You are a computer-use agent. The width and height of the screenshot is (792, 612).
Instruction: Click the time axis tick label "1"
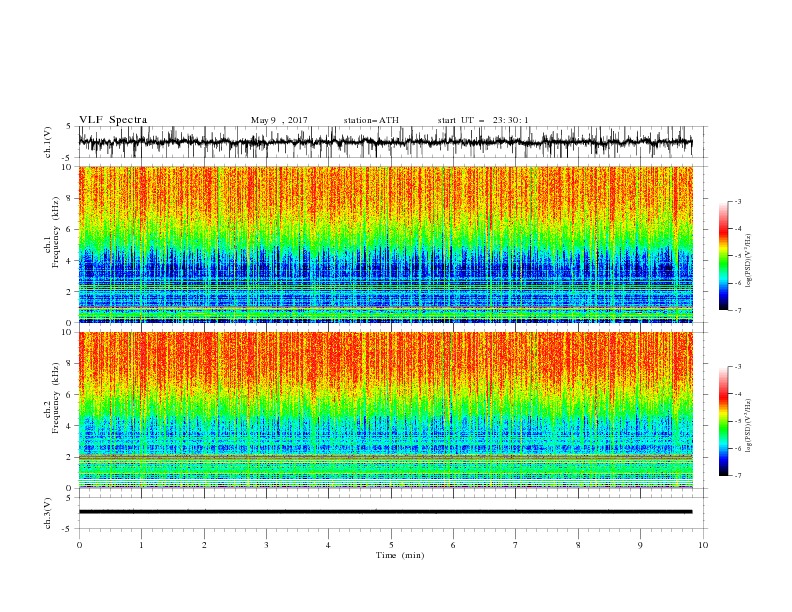tap(141, 545)
